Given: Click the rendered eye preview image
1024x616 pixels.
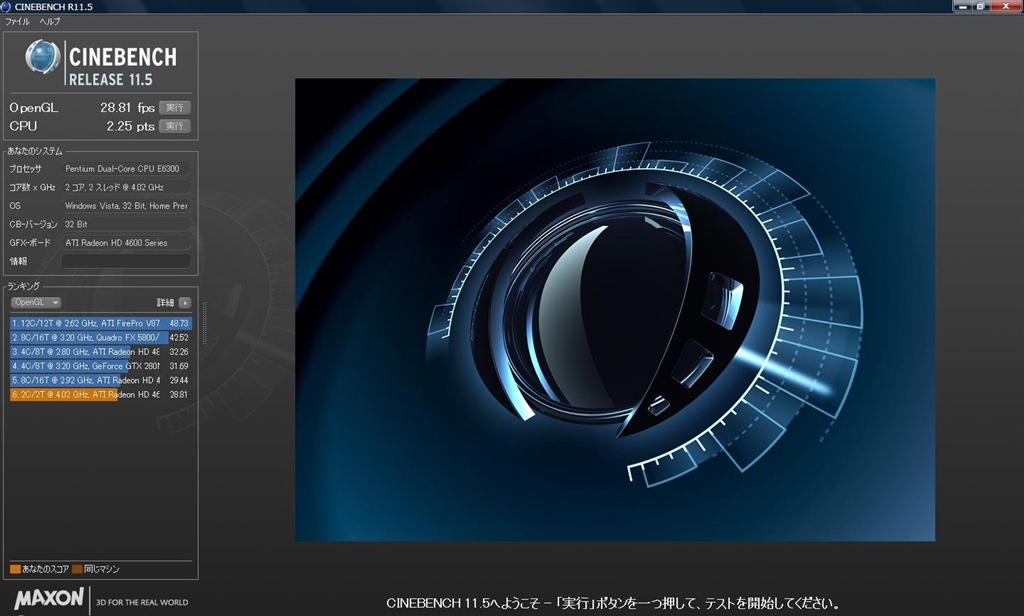Looking at the screenshot, I should [615, 310].
